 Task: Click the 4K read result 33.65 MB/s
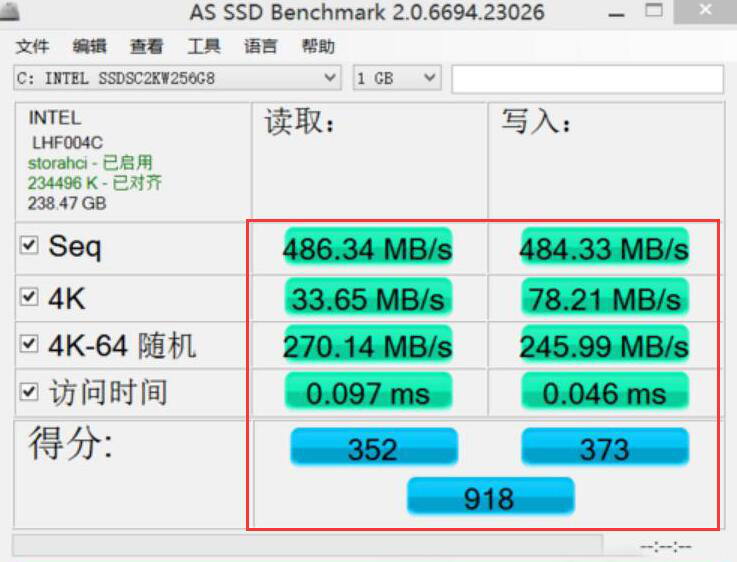coord(368,297)
